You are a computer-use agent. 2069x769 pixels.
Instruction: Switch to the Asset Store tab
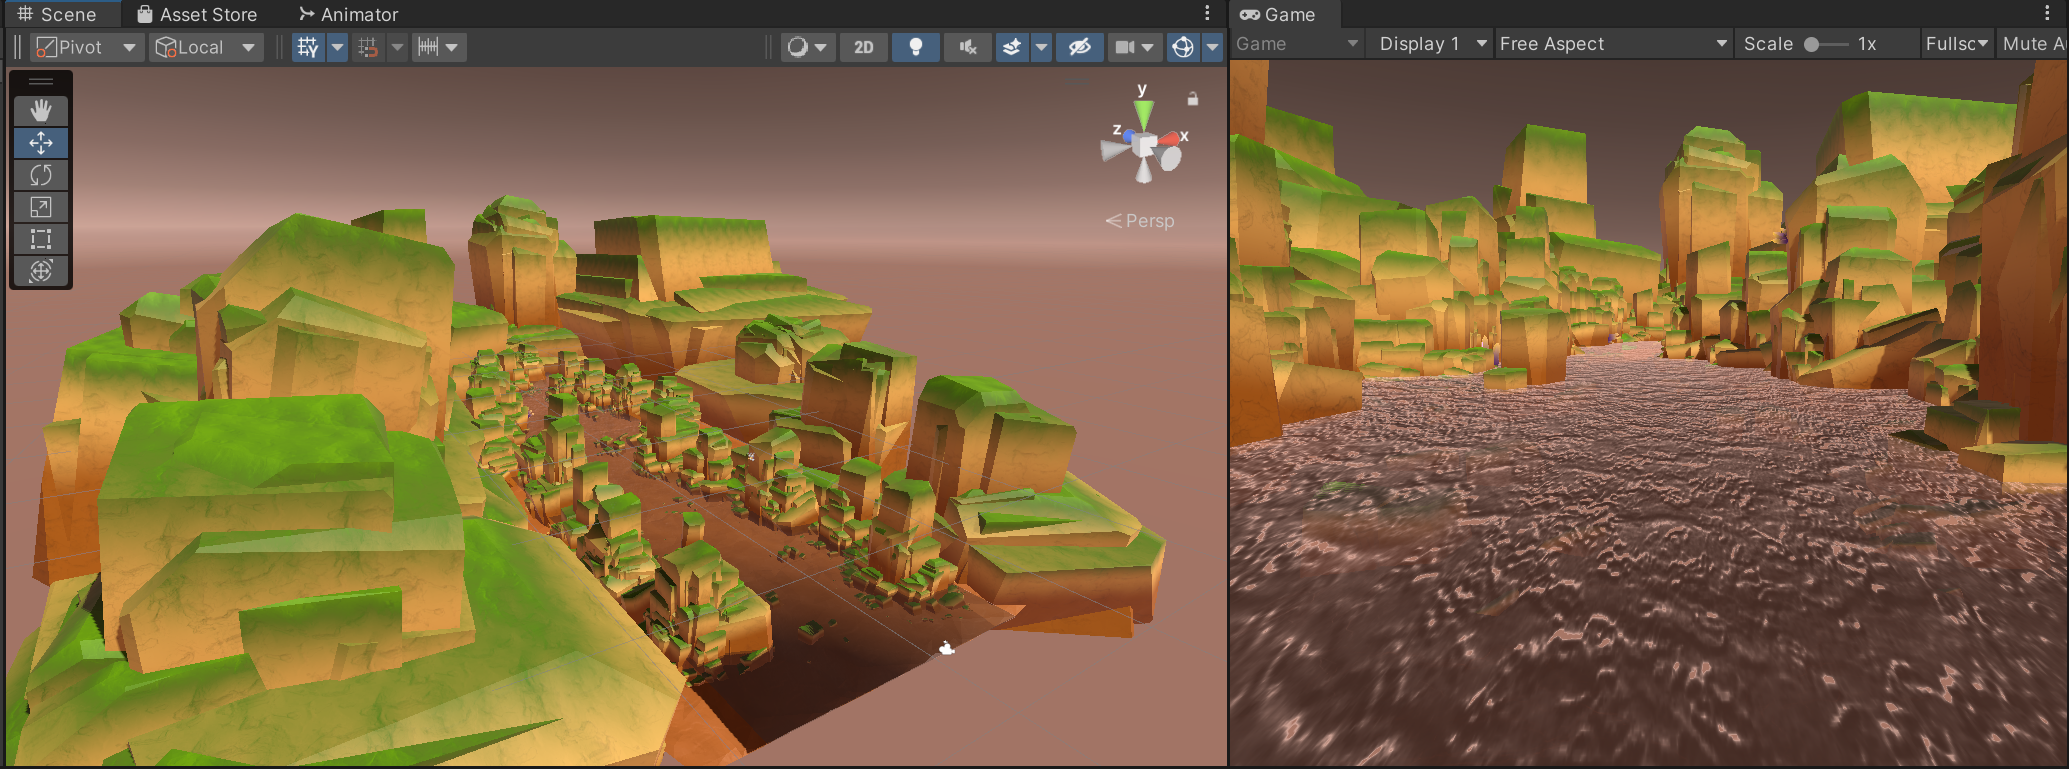point(198,14)
